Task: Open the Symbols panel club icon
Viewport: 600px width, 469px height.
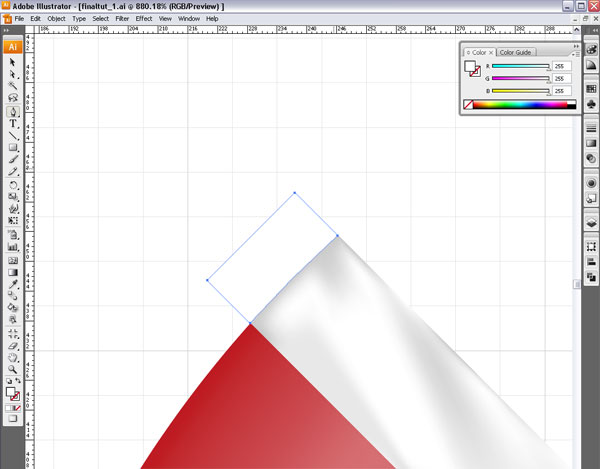Action: click(x=591, y=104)
